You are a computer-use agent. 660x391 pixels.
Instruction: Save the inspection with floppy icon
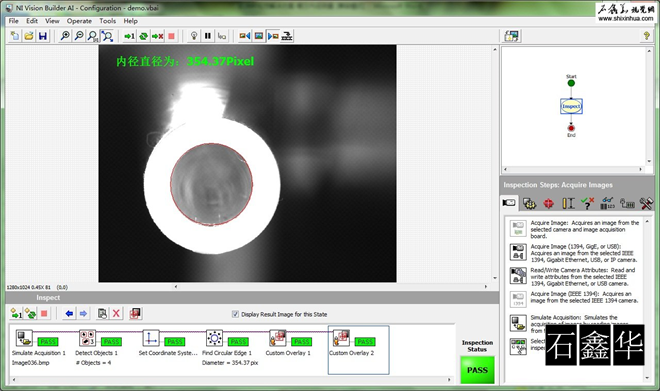point(43,36)
